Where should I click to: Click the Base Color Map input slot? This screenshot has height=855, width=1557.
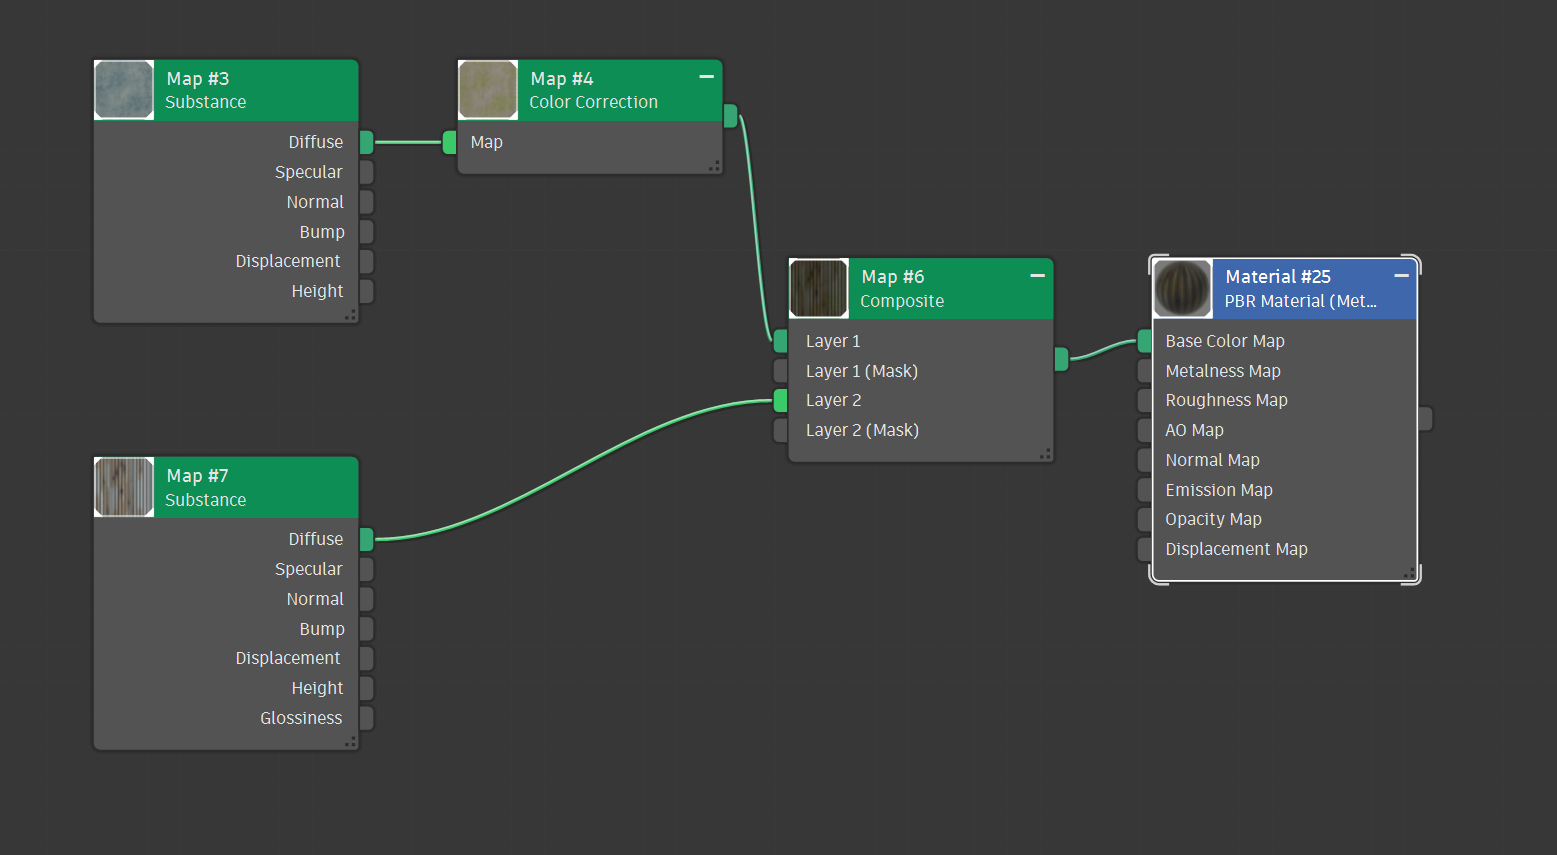(1144, 340)
